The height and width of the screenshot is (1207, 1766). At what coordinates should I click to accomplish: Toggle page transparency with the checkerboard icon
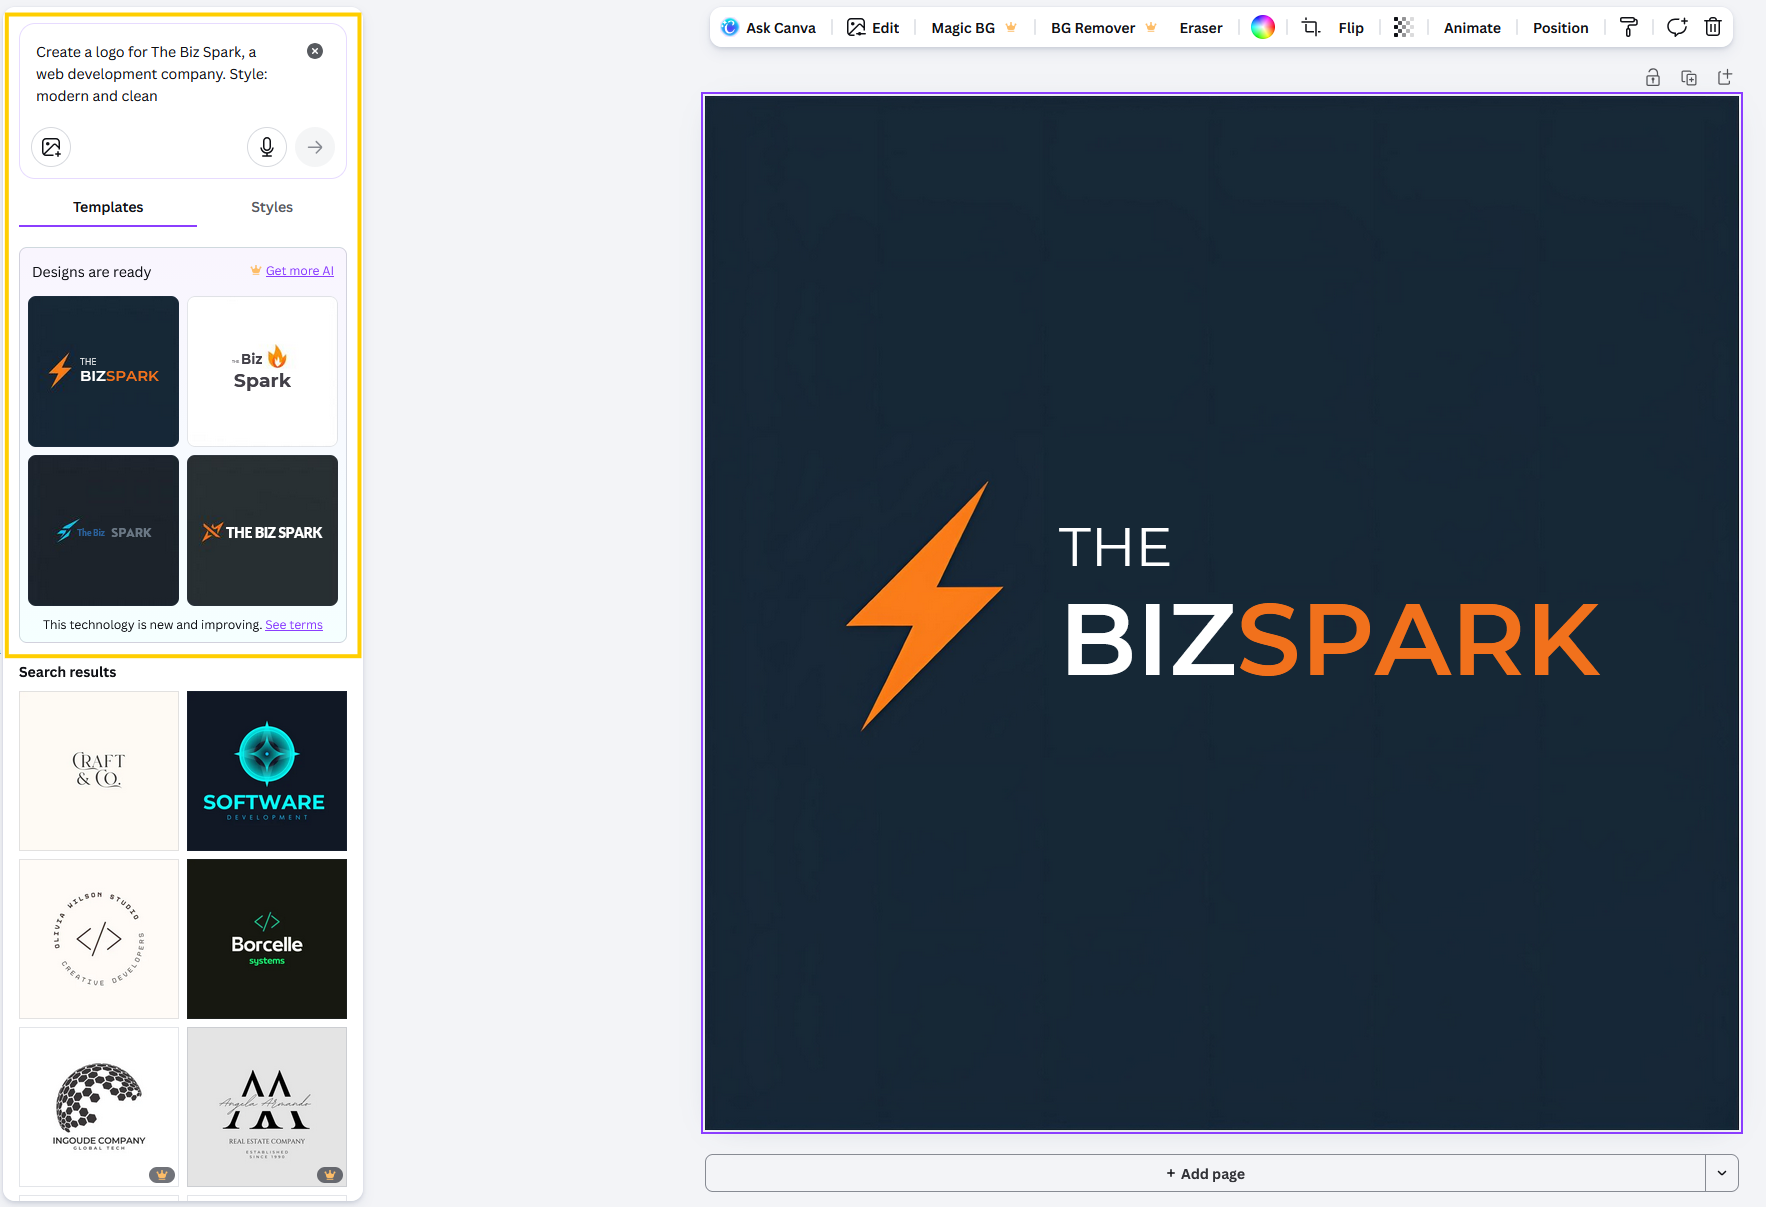pyautogui.click(x=1403, y=27)
